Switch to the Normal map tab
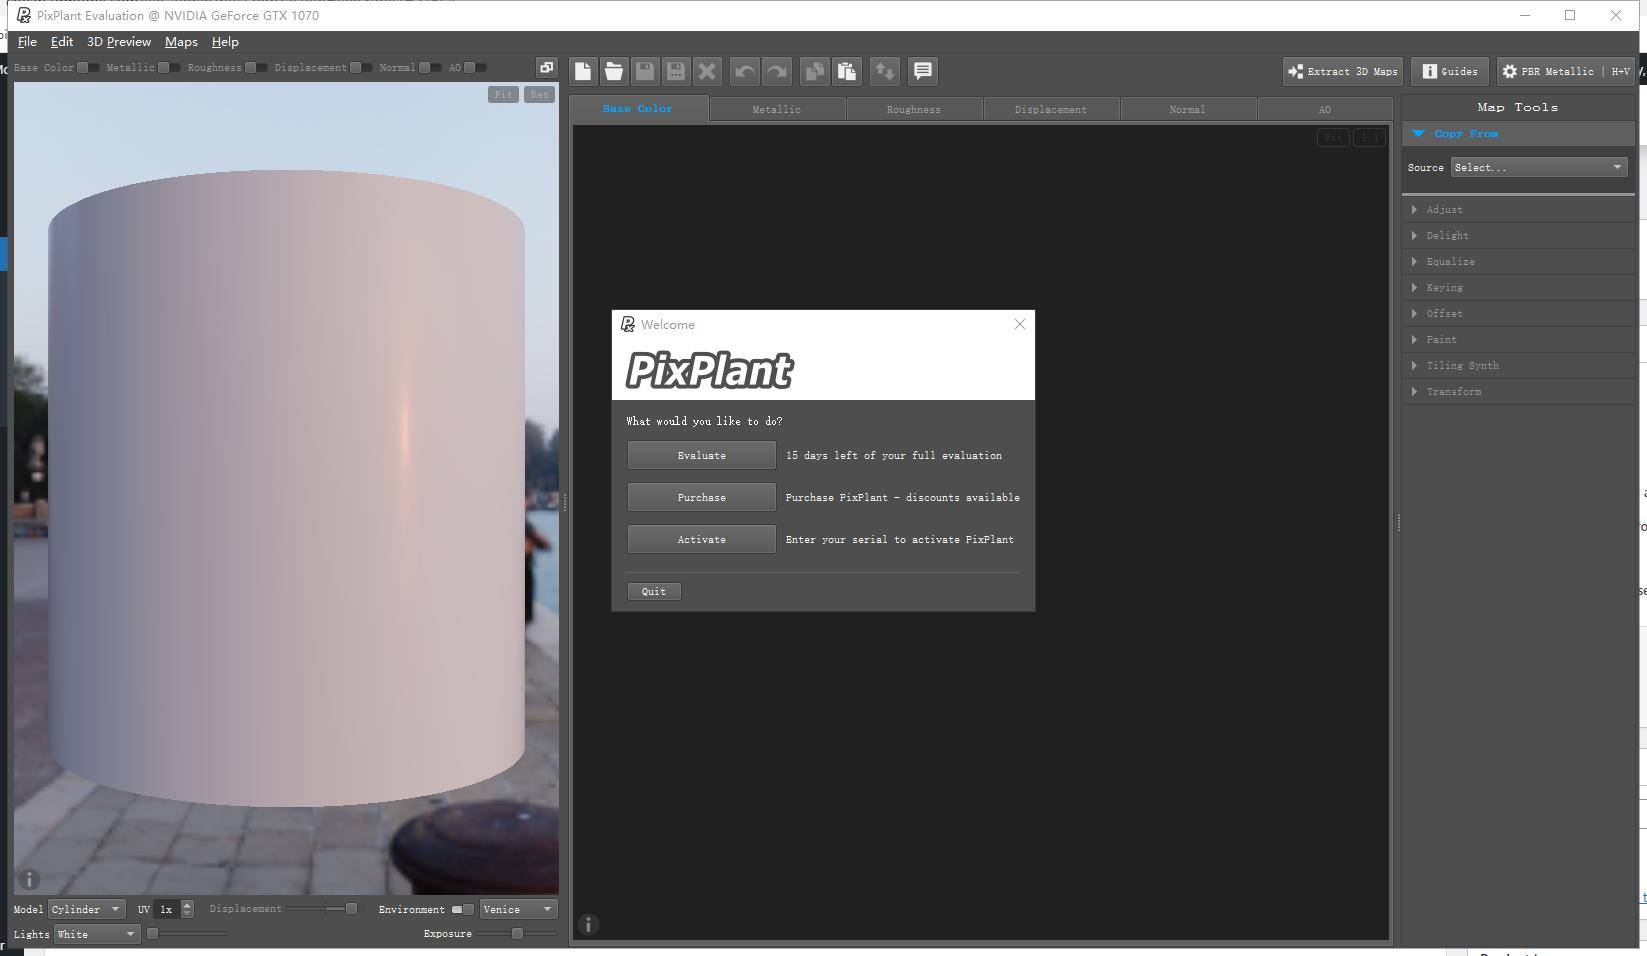This screenshot has height=956, width=1647. pos(1188,109)
